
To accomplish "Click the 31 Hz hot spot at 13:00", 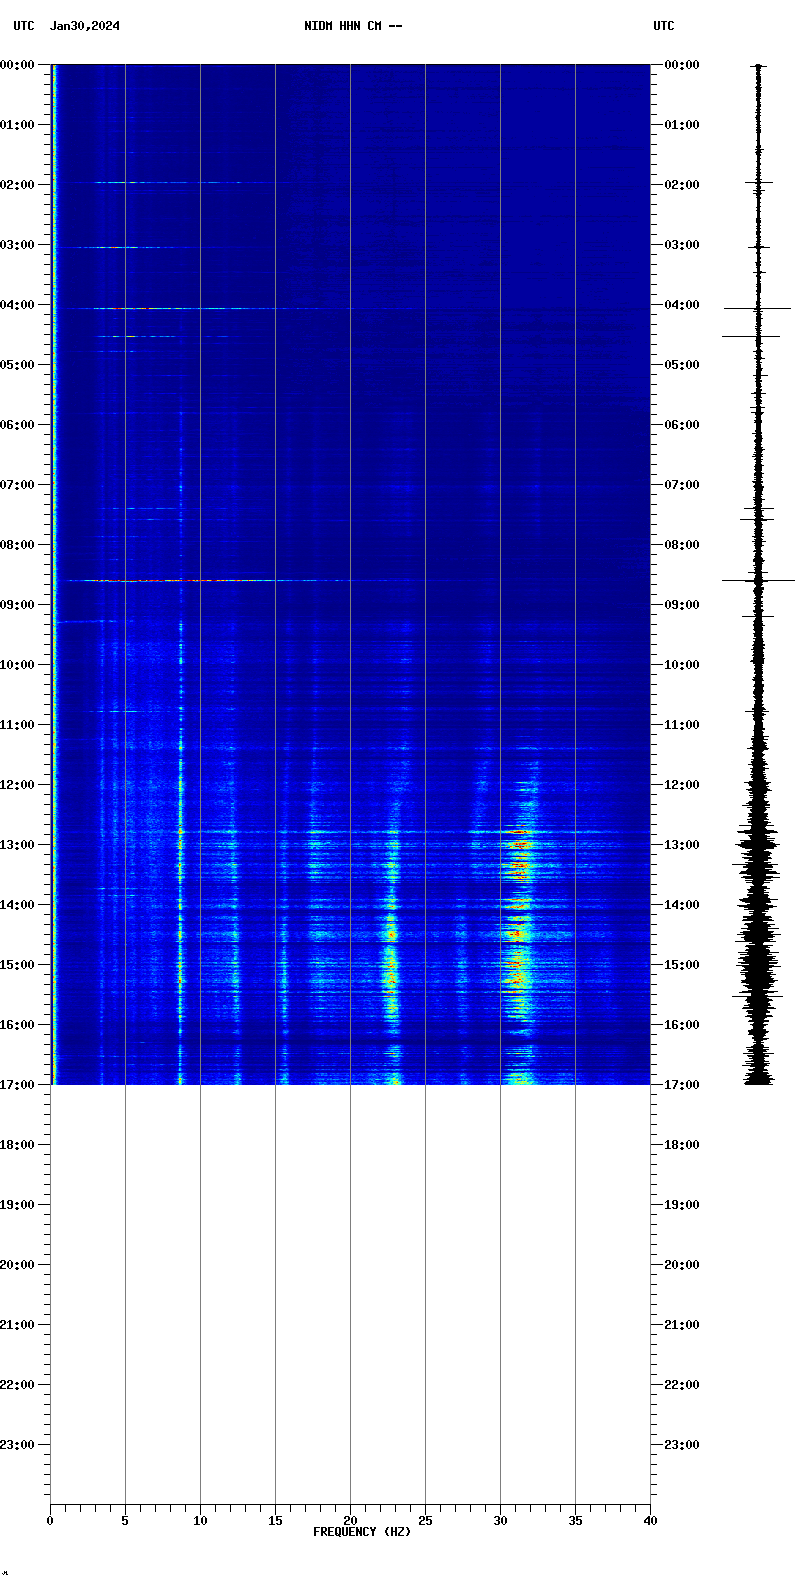I will [x=518, y=843].
